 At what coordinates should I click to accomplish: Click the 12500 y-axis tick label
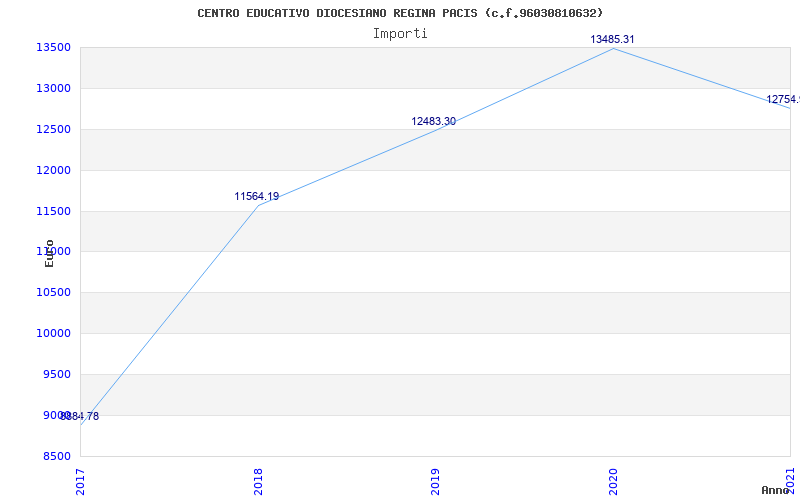[52, 129]
